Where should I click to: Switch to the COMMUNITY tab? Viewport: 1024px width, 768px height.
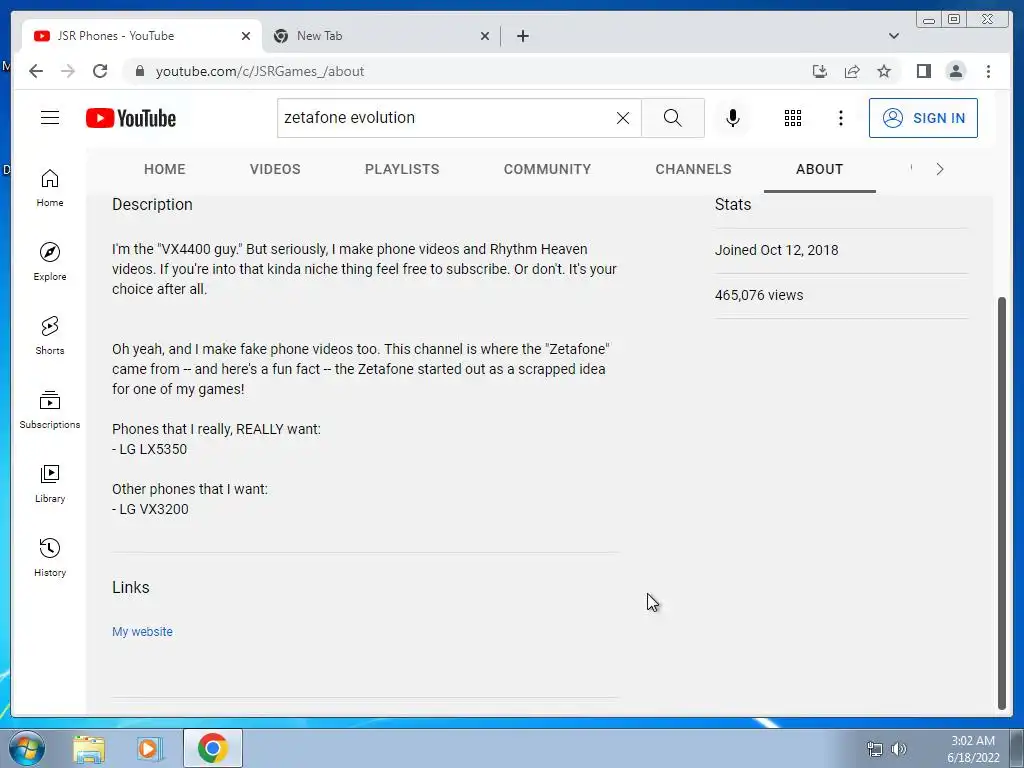(x=547, y=169)
